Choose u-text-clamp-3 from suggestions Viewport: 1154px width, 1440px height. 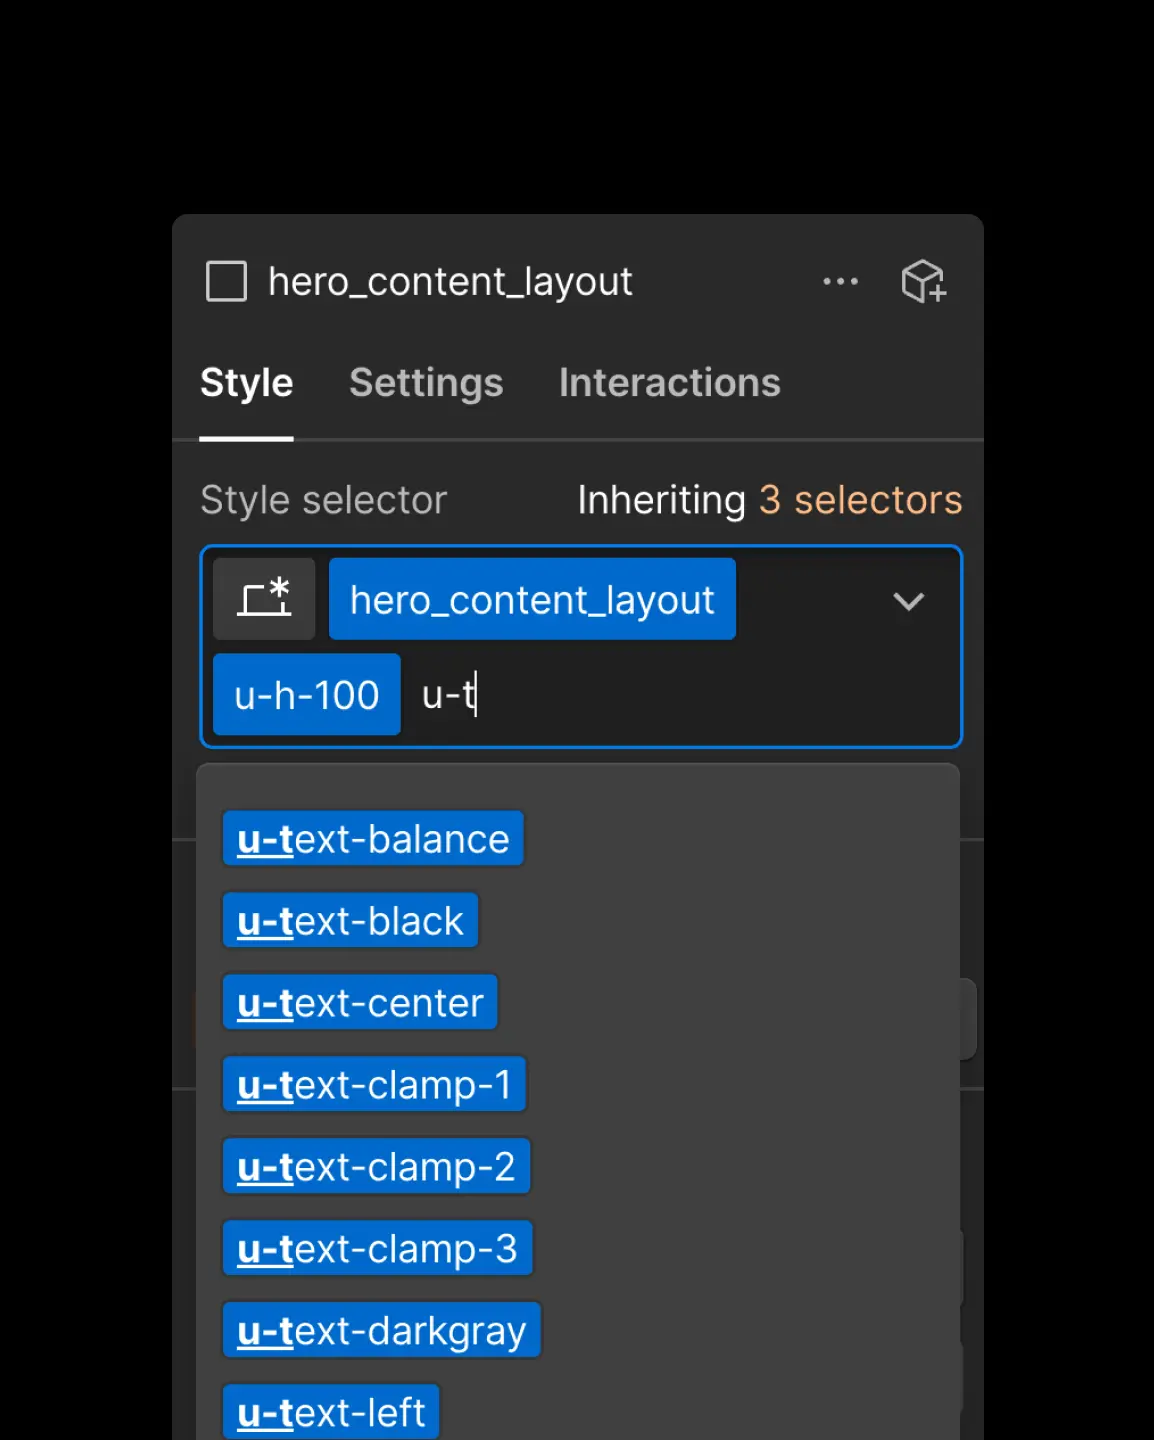point(377,1248)
